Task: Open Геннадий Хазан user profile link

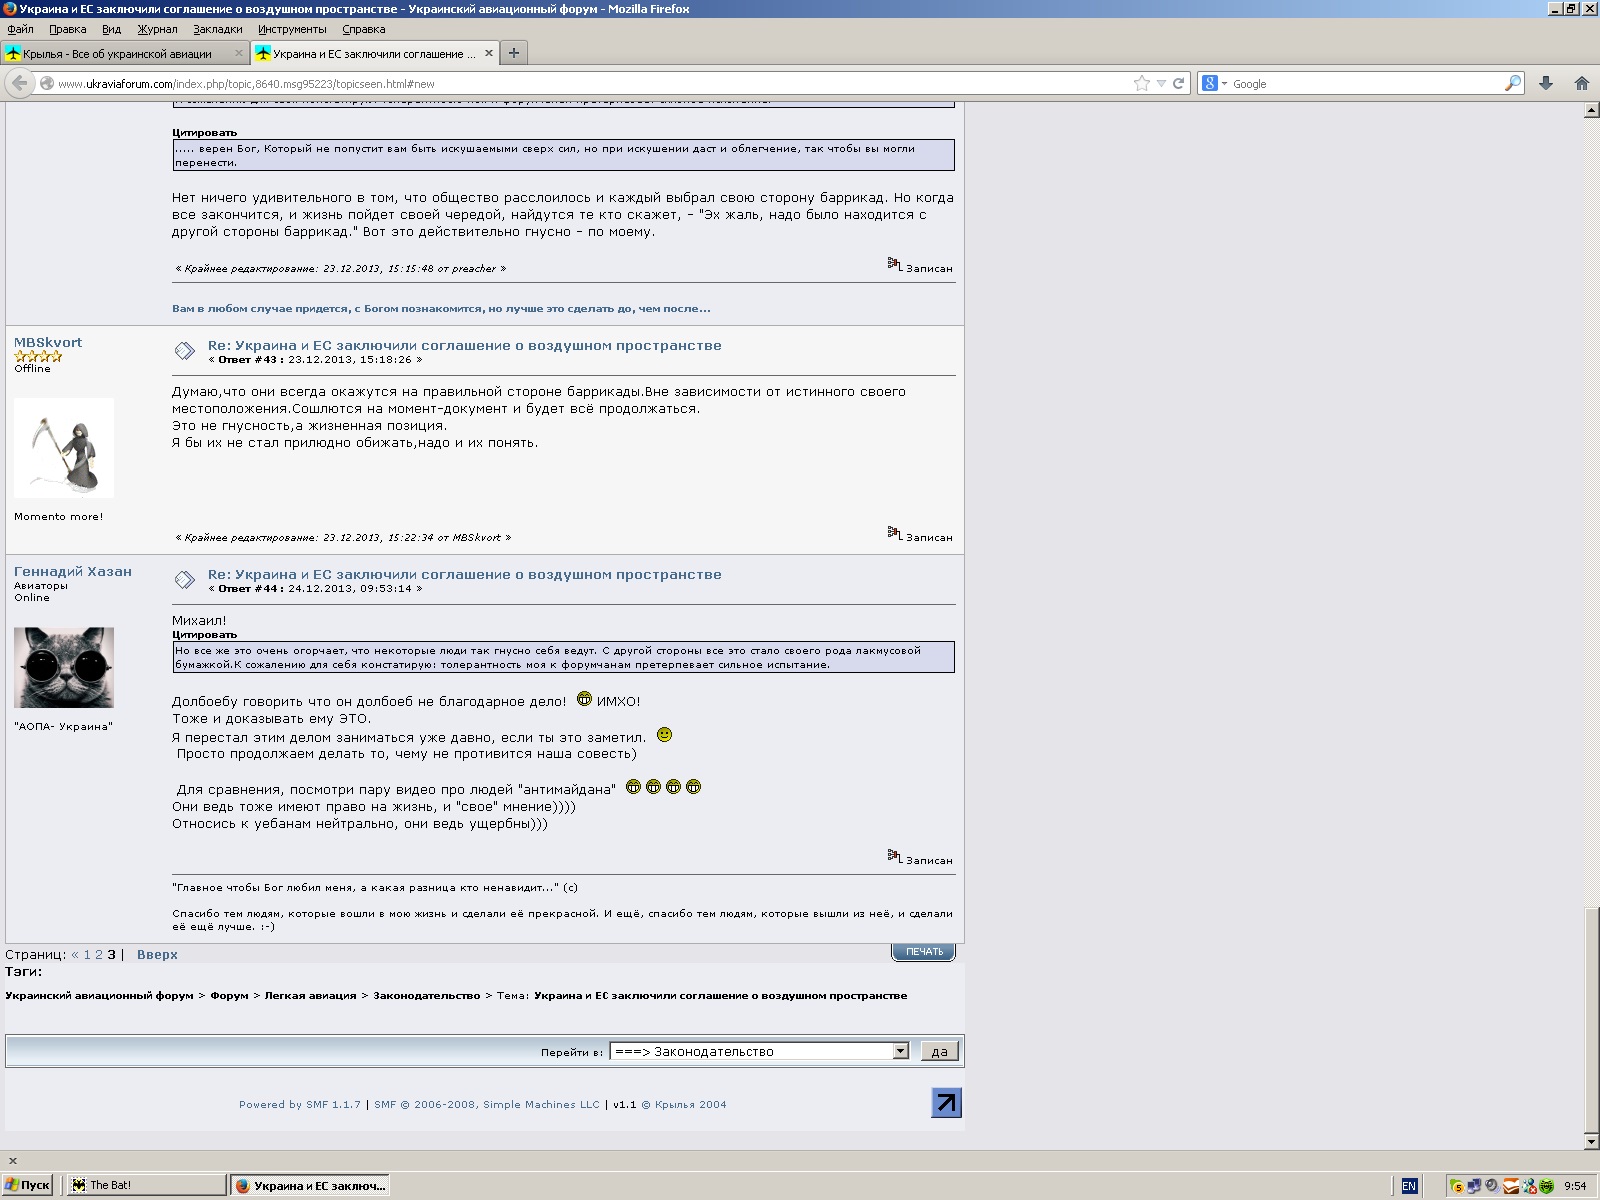Action: [x=73, y=572]
